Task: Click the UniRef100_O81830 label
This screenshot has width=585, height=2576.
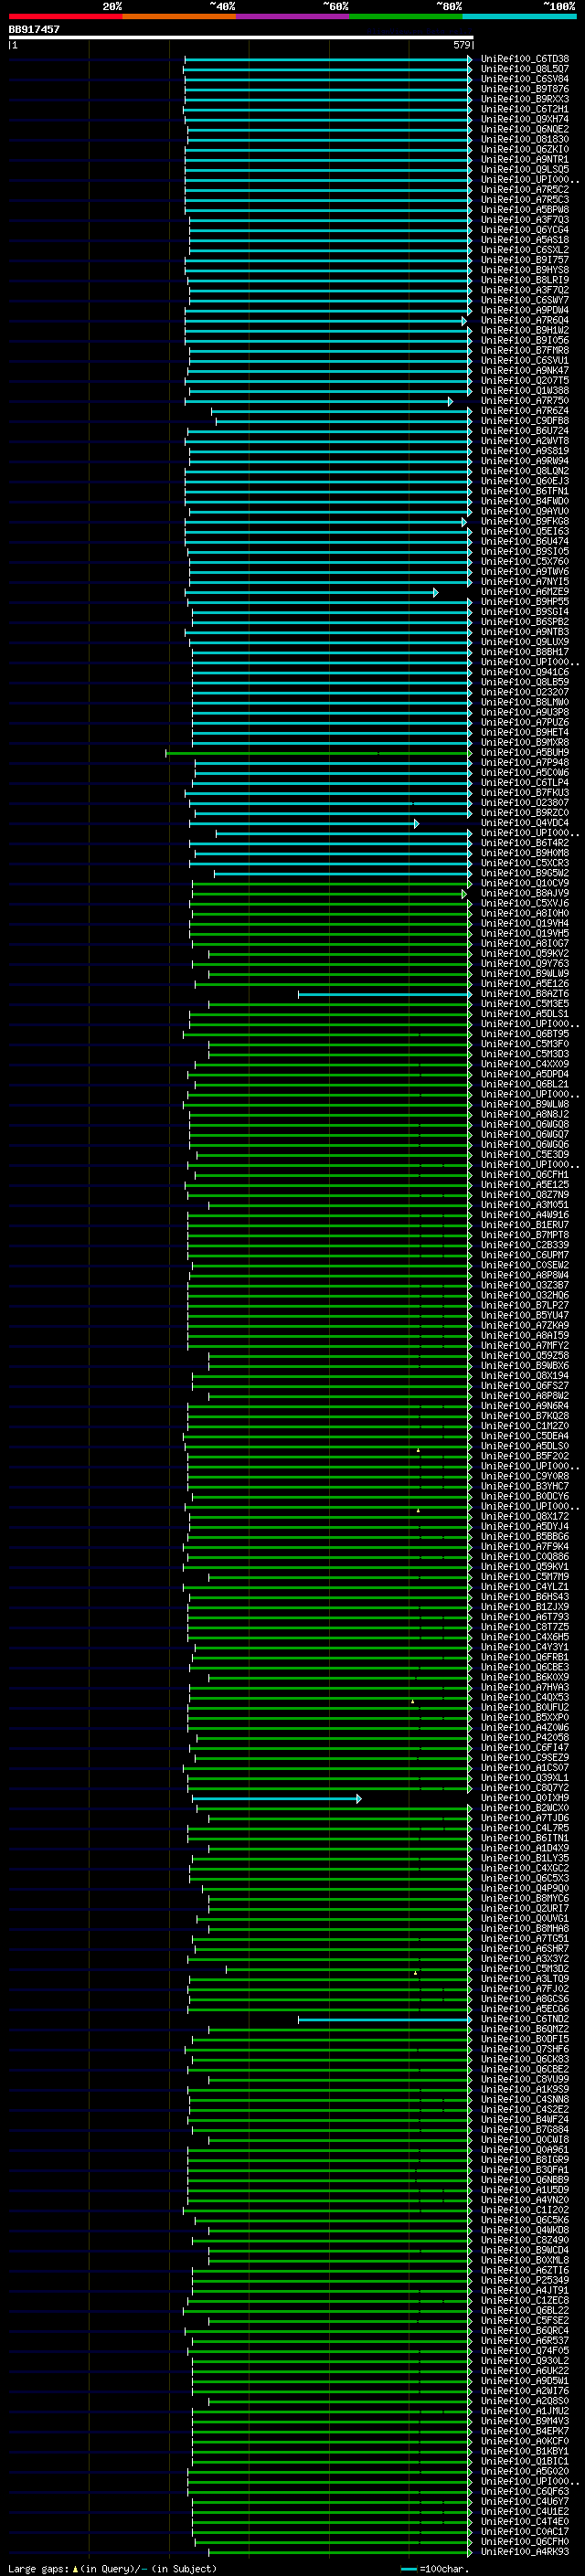Action: tap(525, 139)
